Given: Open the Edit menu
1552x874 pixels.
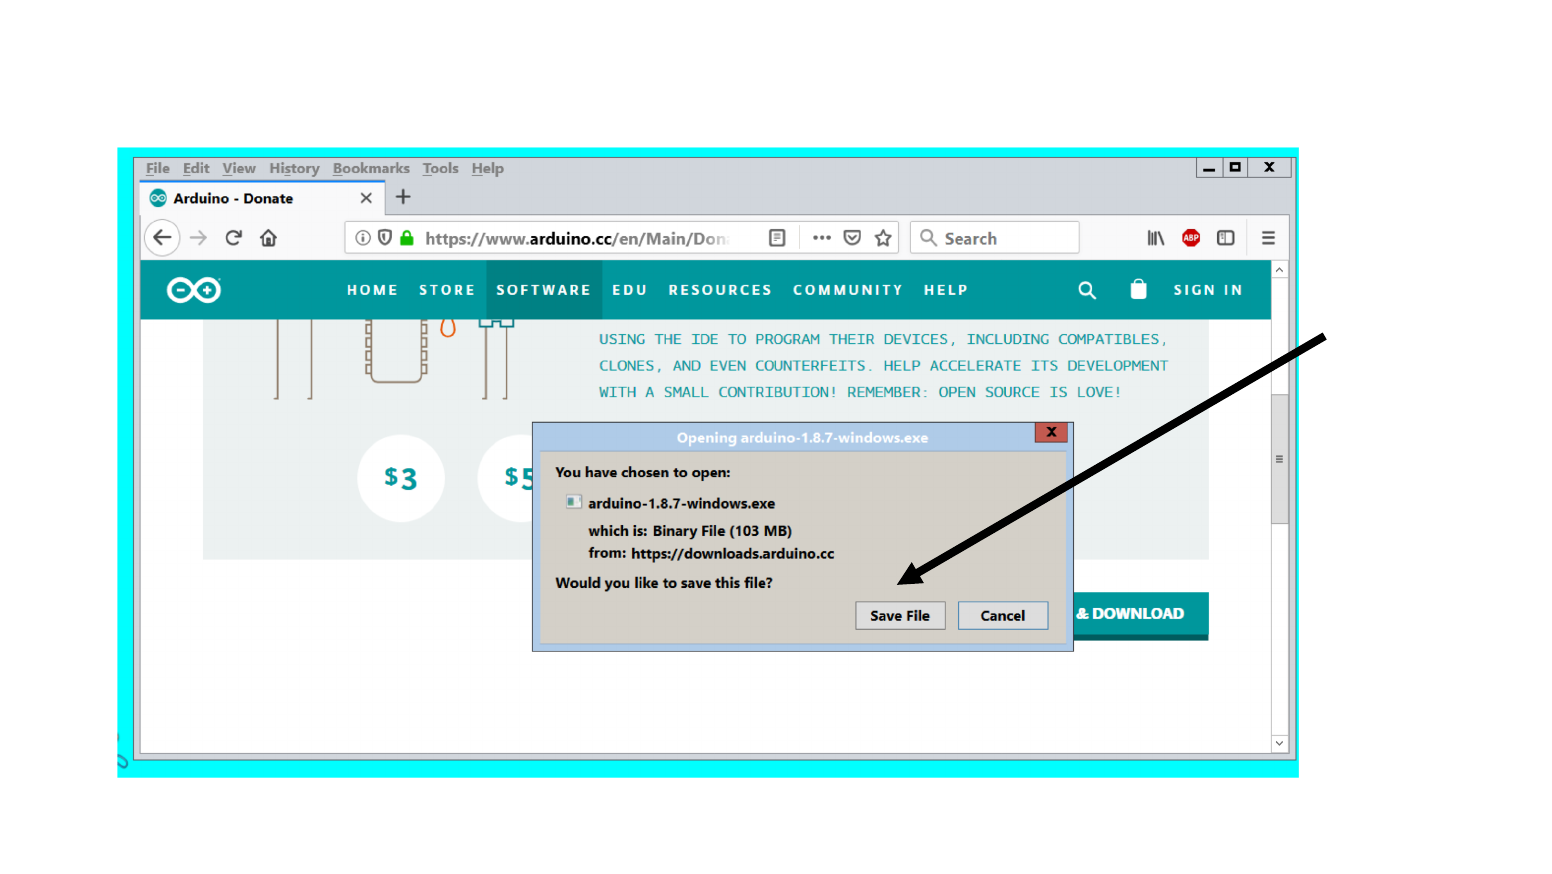Looking at the screenshot, I should pos(196,168).
